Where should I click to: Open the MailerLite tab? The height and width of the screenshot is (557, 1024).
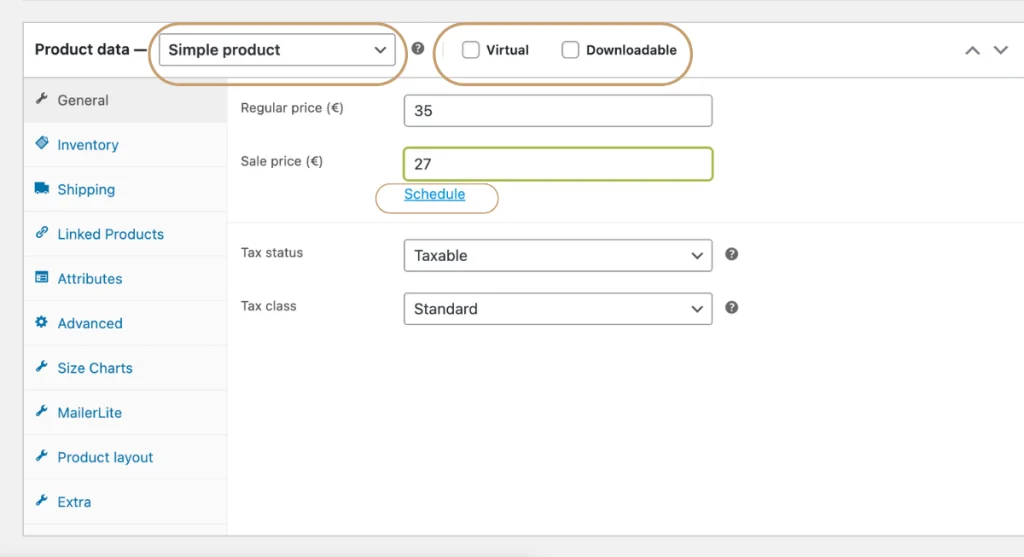pyautogui.click(x=125, y=413)
